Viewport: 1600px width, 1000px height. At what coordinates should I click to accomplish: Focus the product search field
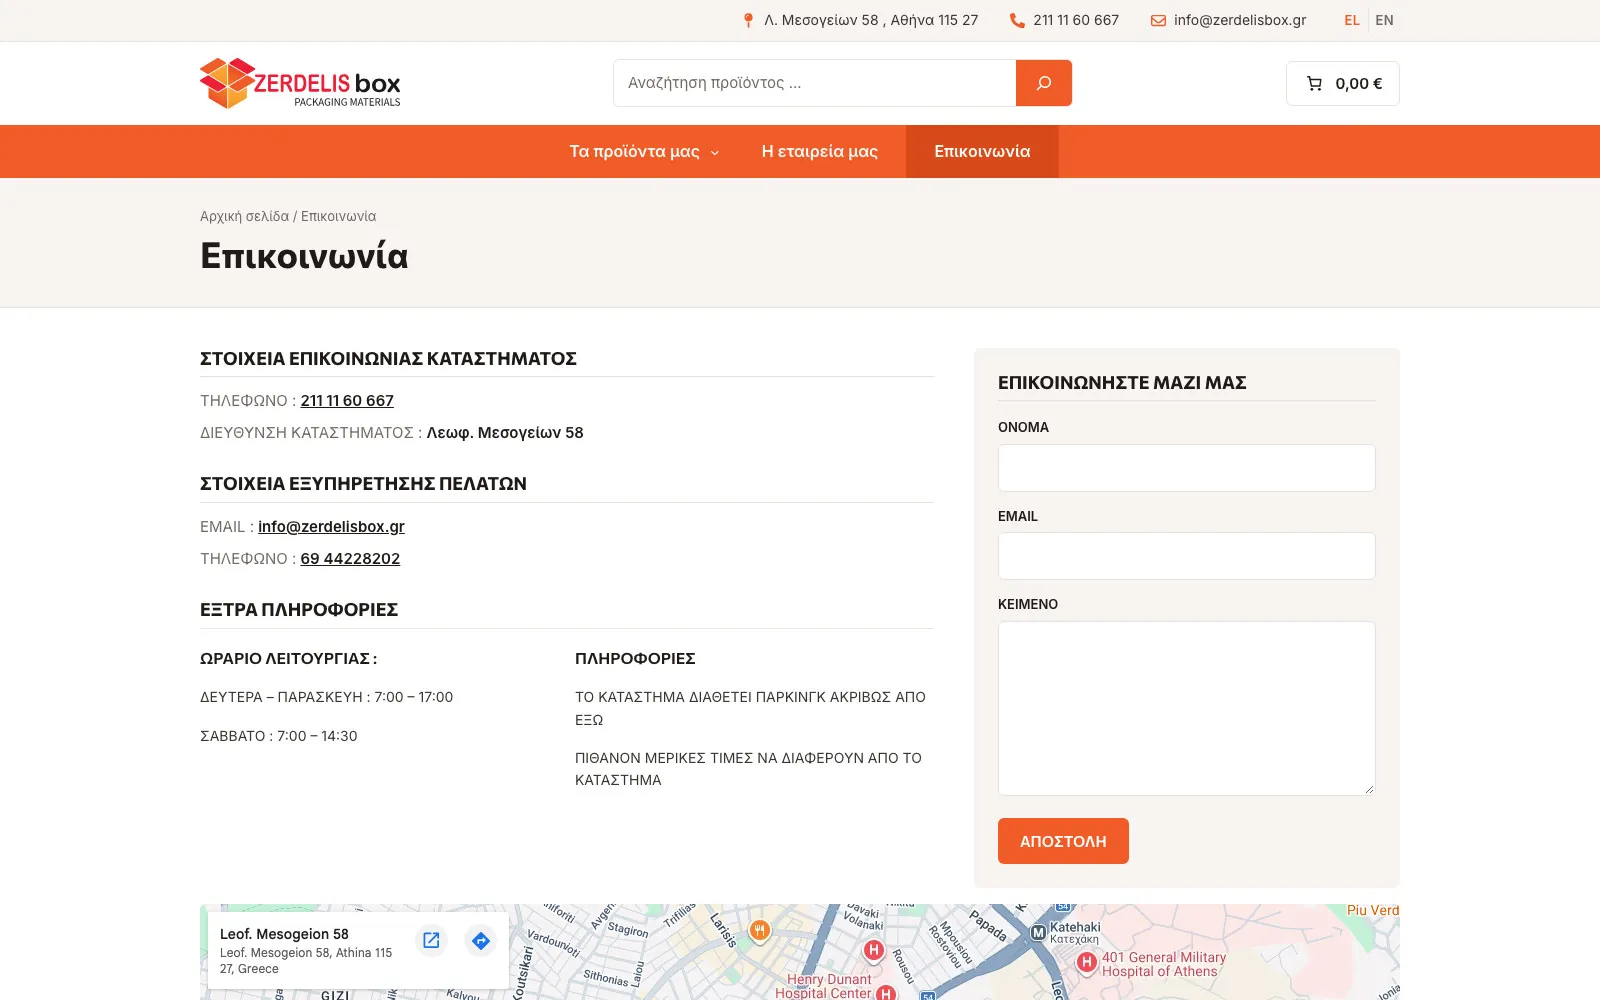pyautogui.click(x=815, y=83)
